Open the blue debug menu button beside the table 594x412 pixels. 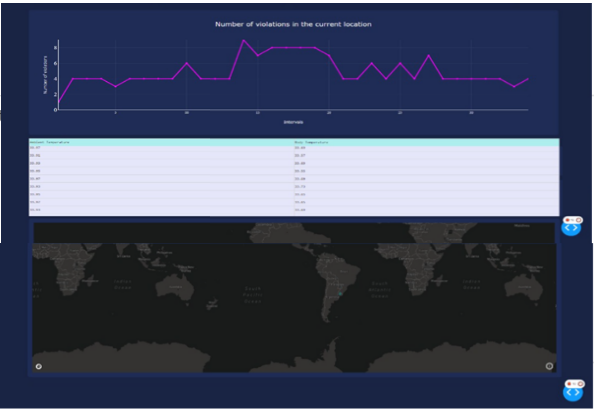pyautogui.click(x=571, y=228)
